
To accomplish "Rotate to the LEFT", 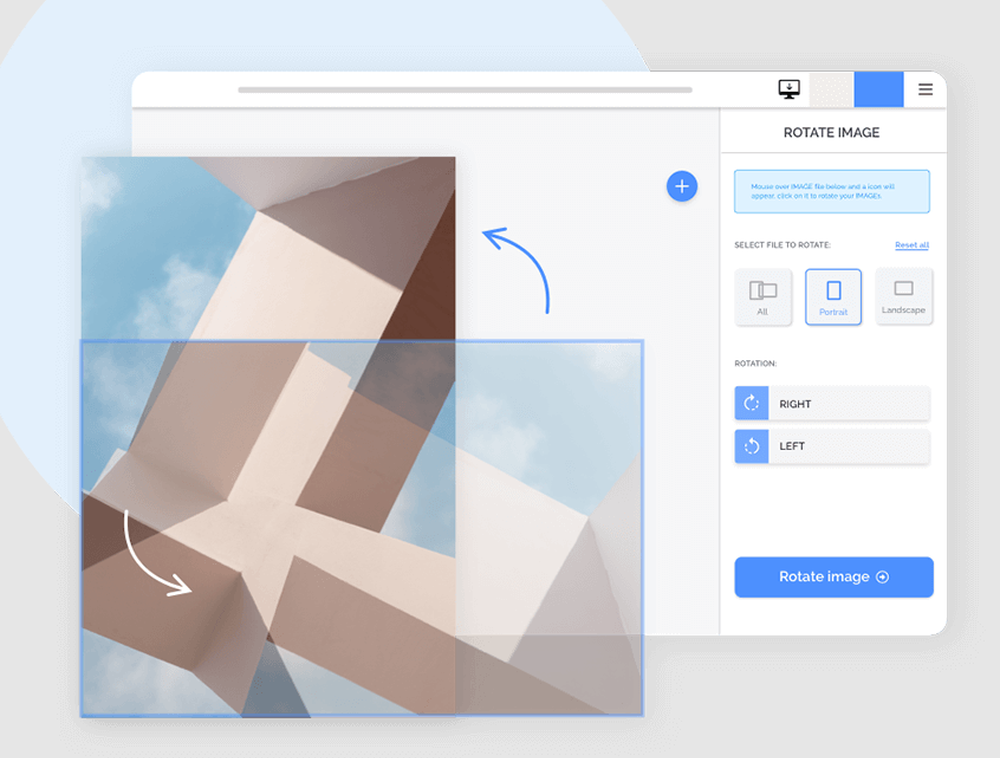I will pyautogui.click(x=832, y=446).
